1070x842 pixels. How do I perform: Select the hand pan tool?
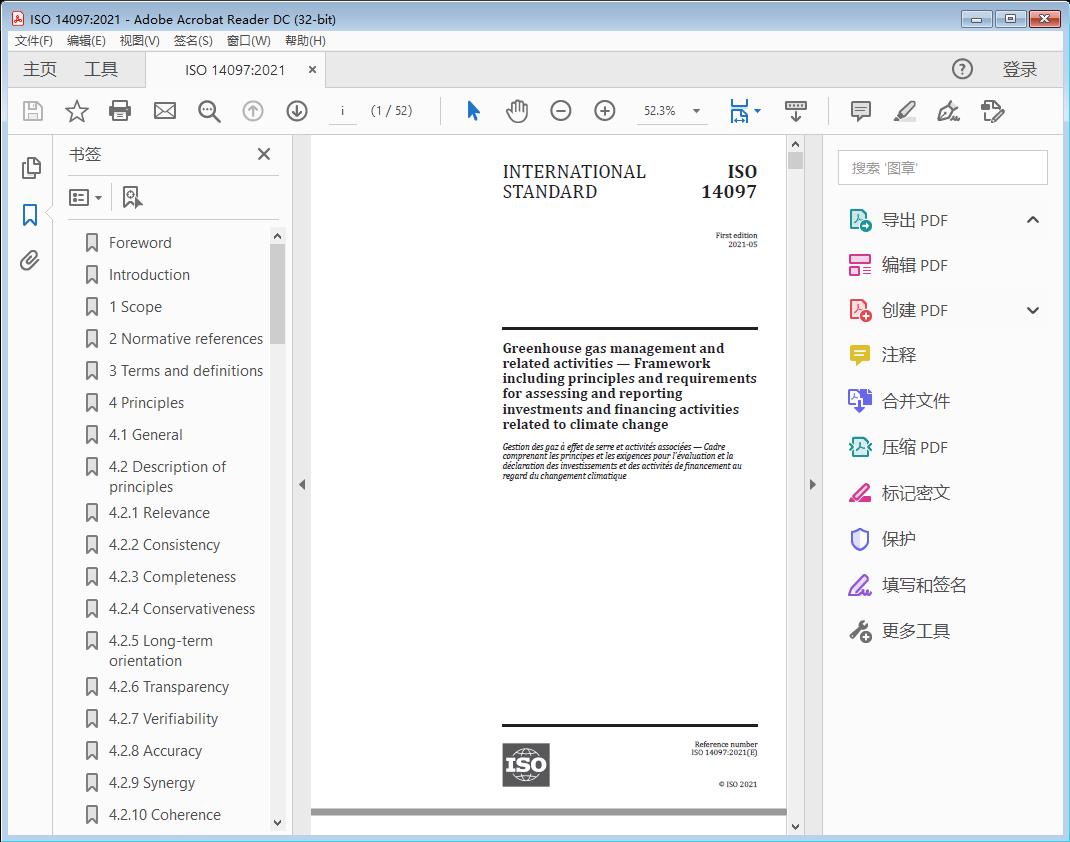pos(516,111)
